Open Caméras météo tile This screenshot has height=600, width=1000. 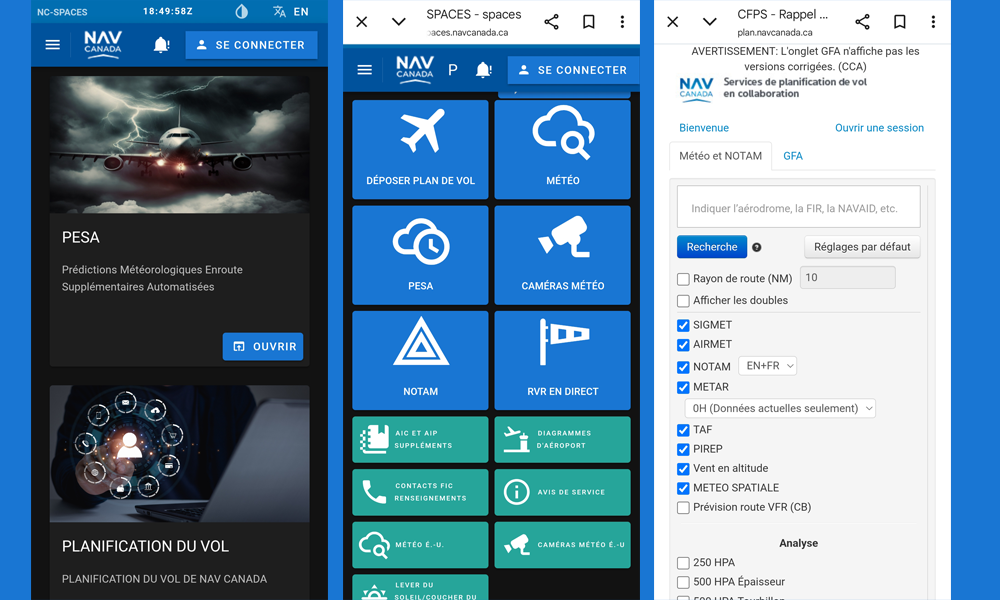pos(562,255)
